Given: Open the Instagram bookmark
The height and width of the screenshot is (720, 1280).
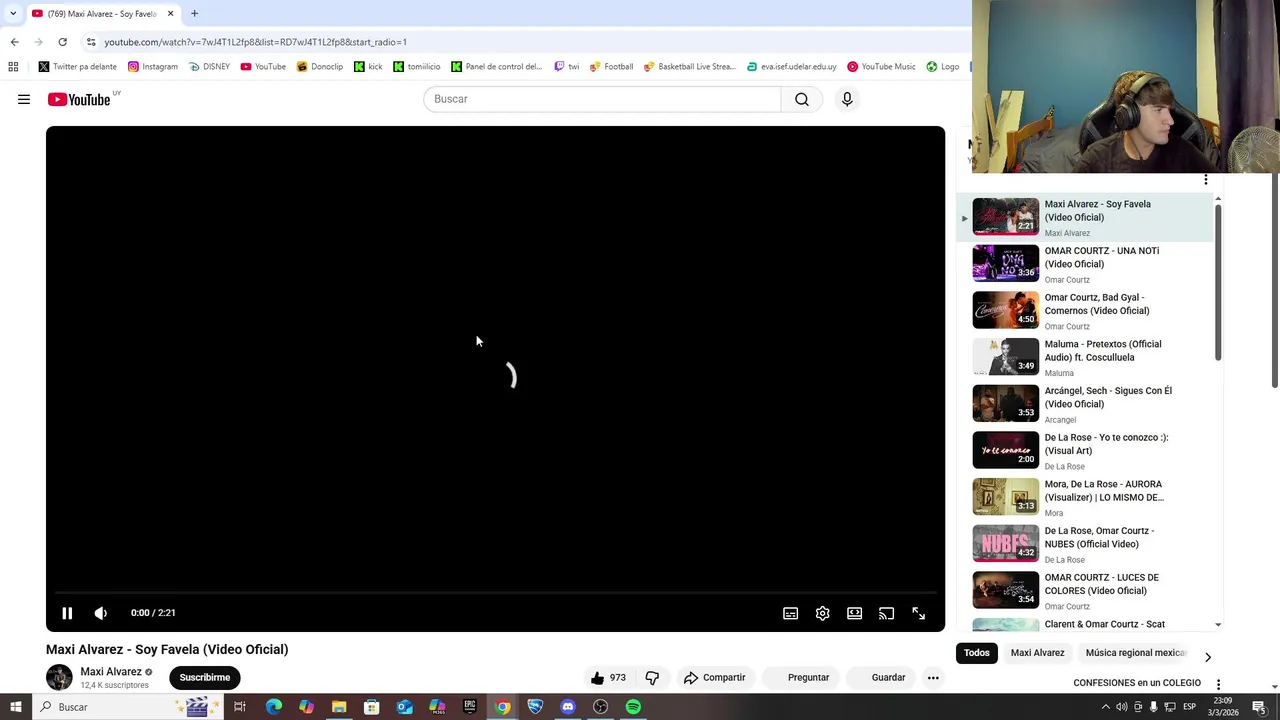Looking at the screenshot, I should tap(152, 67).
